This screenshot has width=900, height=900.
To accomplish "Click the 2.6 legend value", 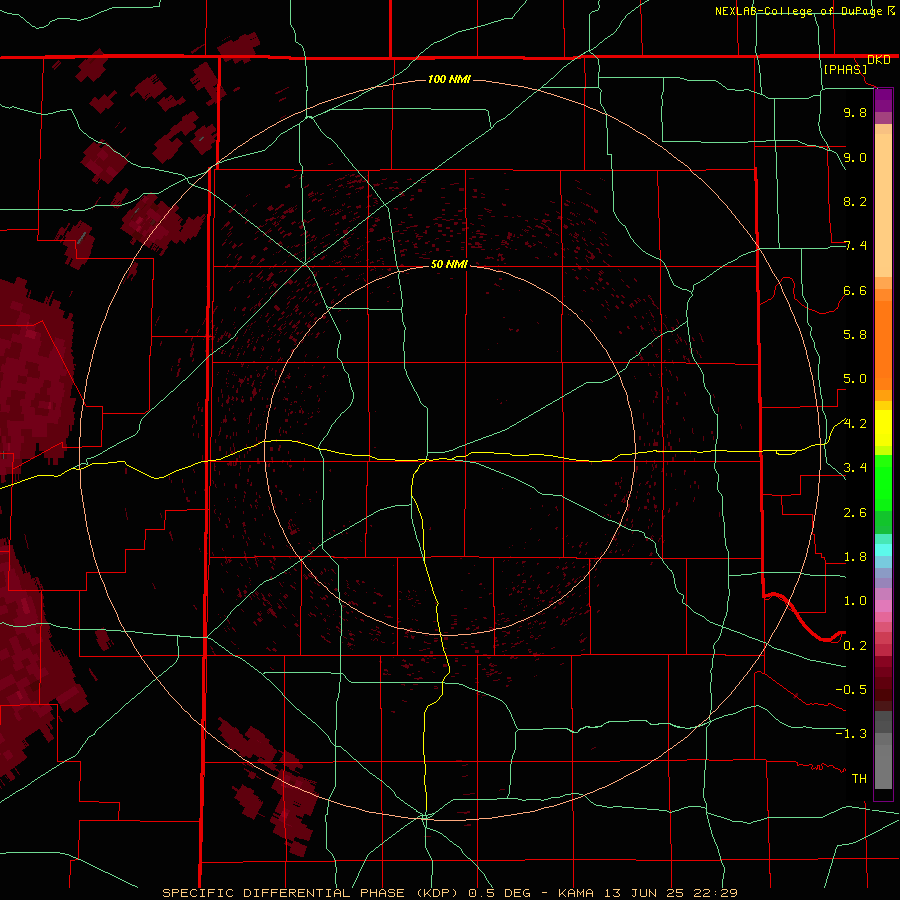I will pyautogui.click(x=855, y=513).
